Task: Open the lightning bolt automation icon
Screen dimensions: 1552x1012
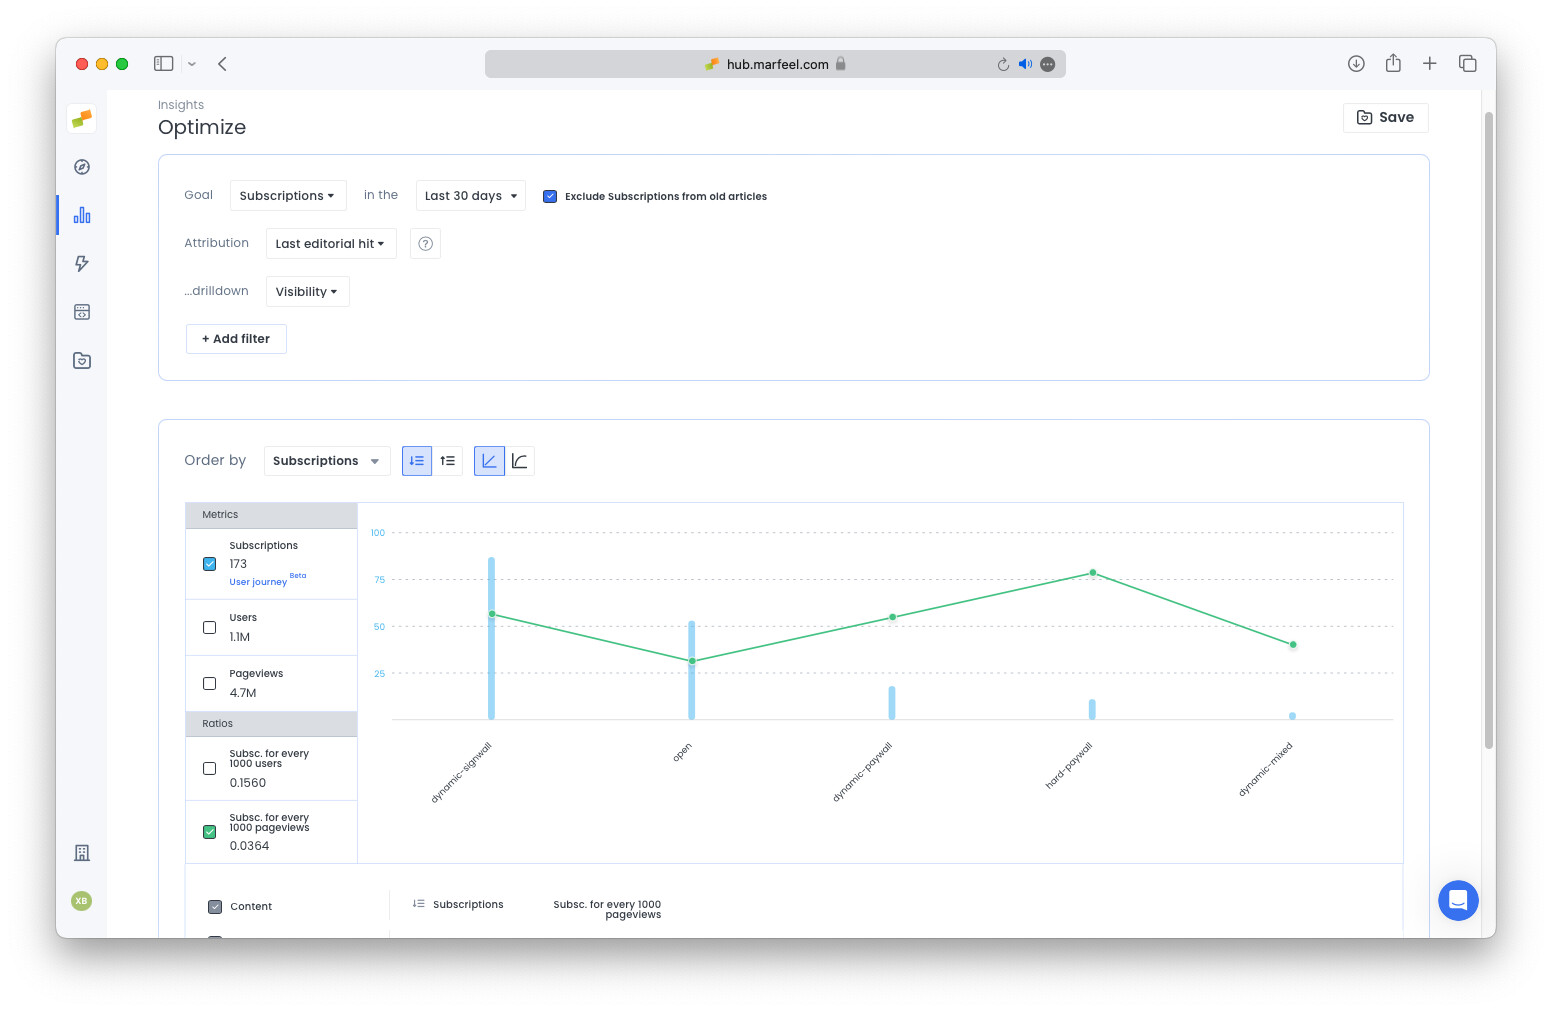Action: coord(81,263)
